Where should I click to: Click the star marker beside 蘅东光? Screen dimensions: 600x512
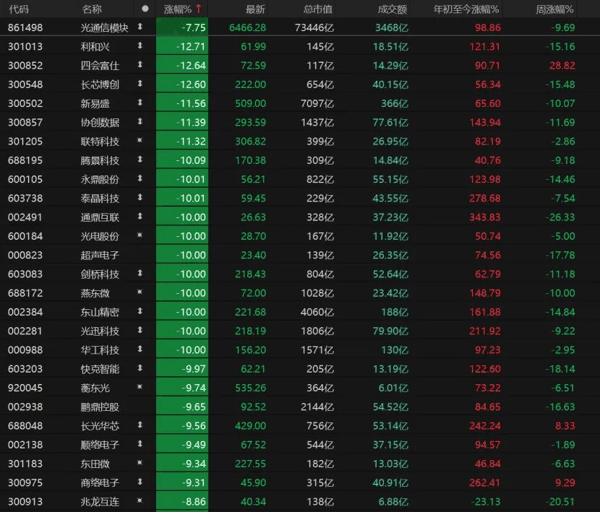pyautogui.click(x=140, y=387)
